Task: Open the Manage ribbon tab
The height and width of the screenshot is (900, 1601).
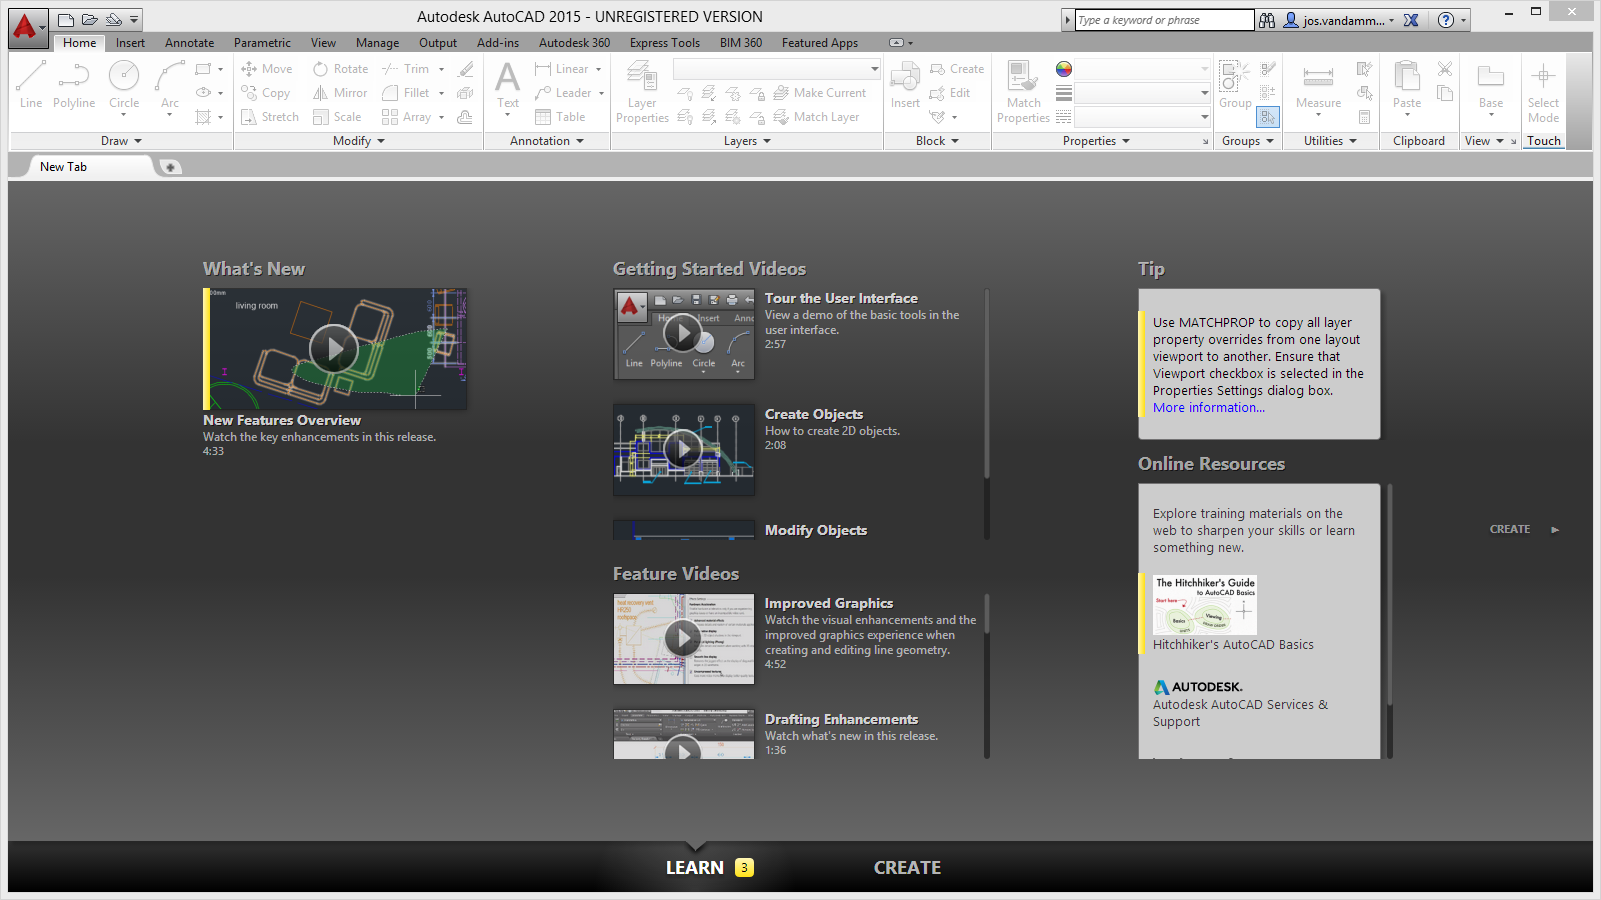Action: [x=377, y=43]
